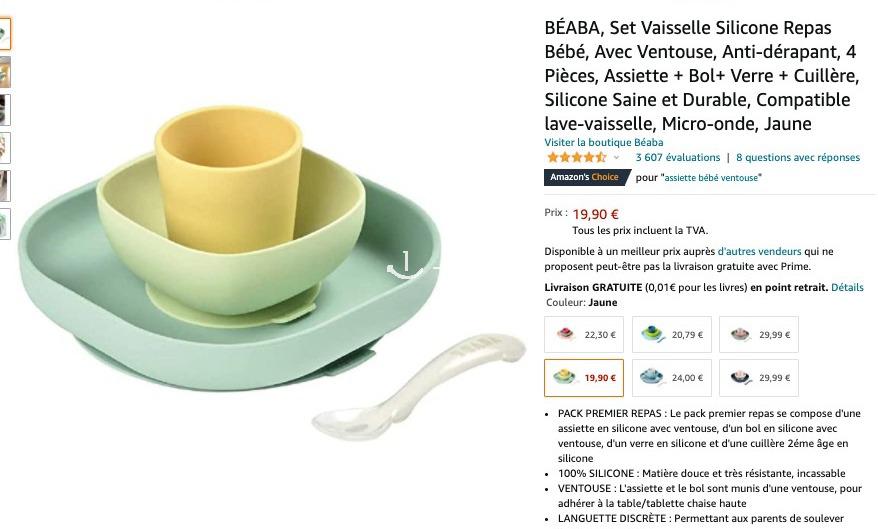Open the star rating dropdown arrow

617,158
